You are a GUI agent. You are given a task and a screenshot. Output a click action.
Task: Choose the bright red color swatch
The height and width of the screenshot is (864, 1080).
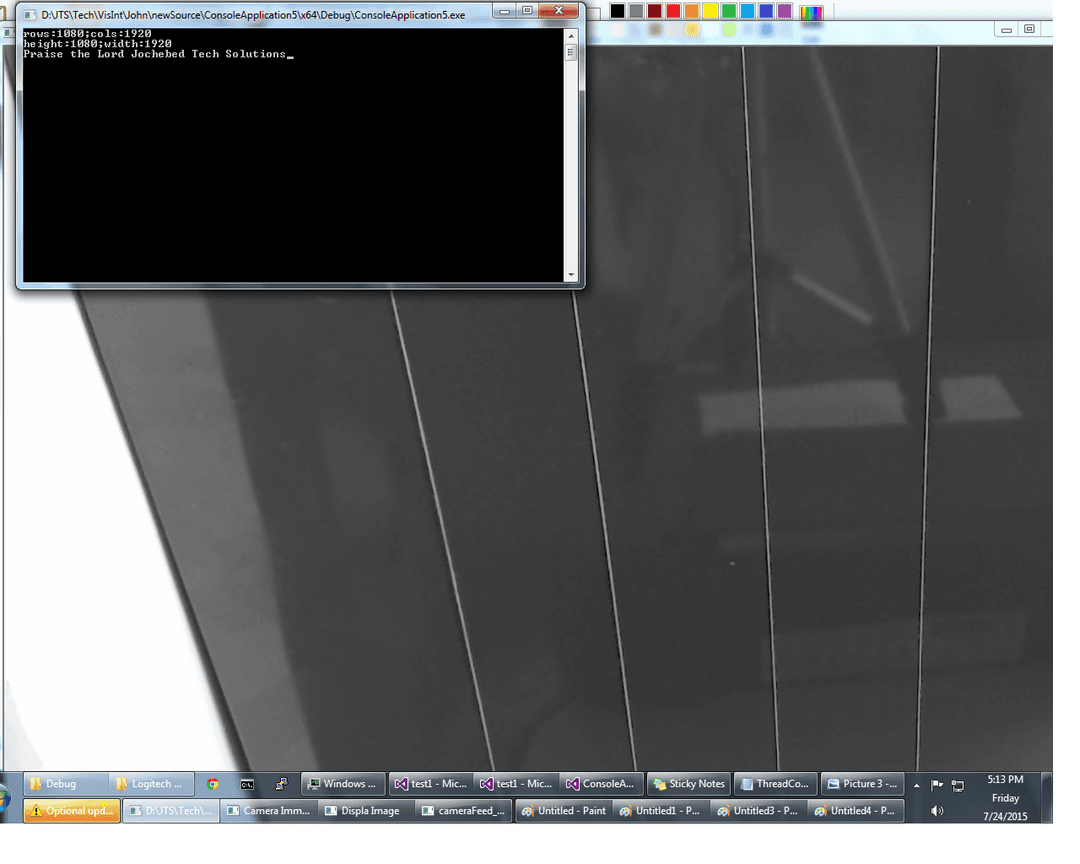(673, 10)
